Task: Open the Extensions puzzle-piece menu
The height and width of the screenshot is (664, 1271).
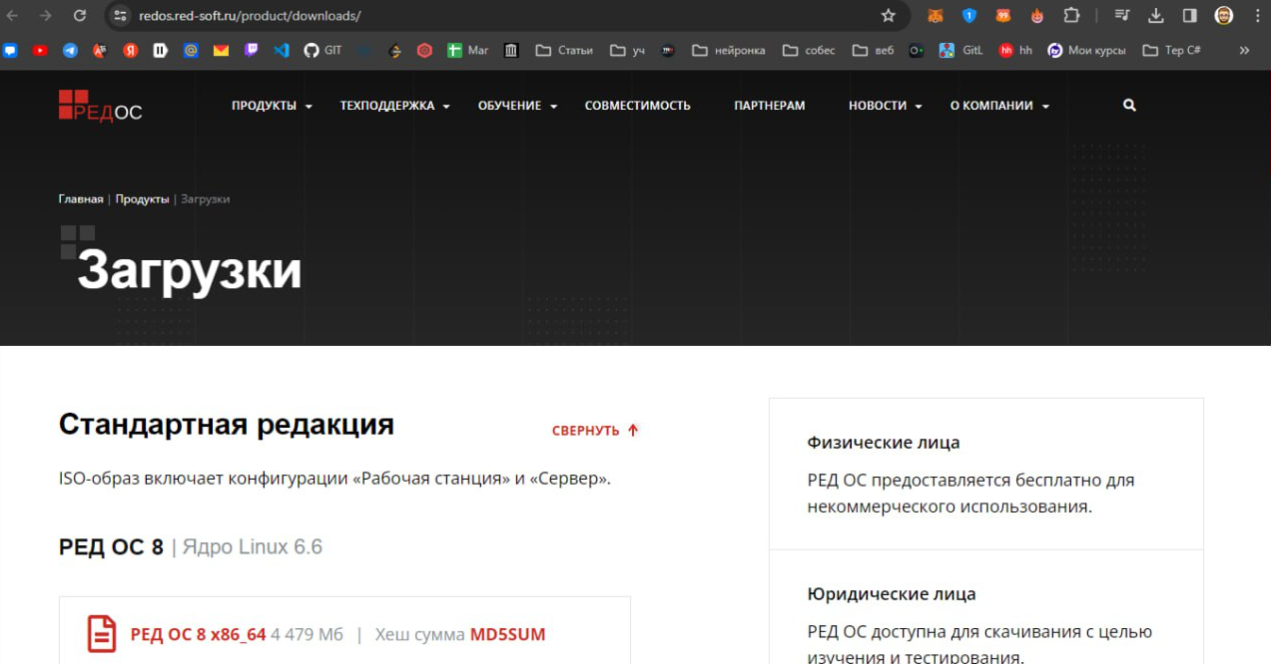Action: (1072, 16)
